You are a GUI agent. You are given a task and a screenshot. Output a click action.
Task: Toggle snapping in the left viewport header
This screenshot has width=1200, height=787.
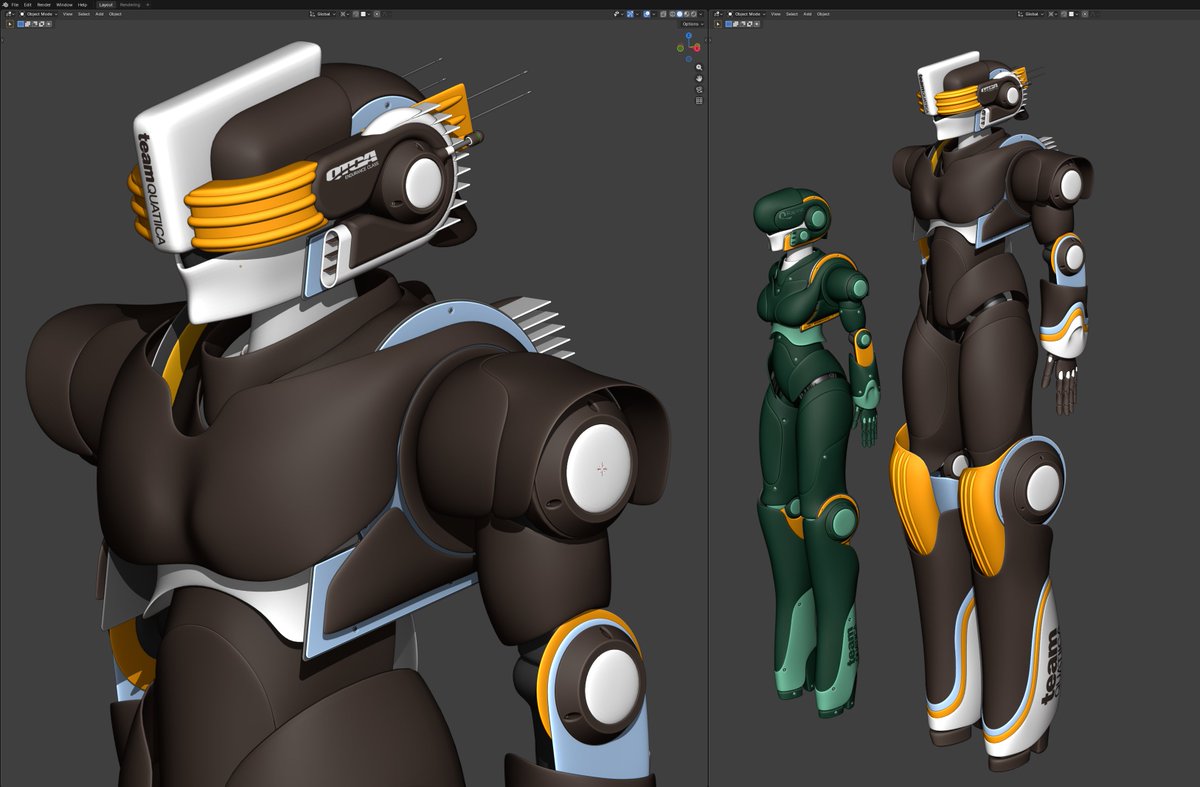(x=356, y=14)
